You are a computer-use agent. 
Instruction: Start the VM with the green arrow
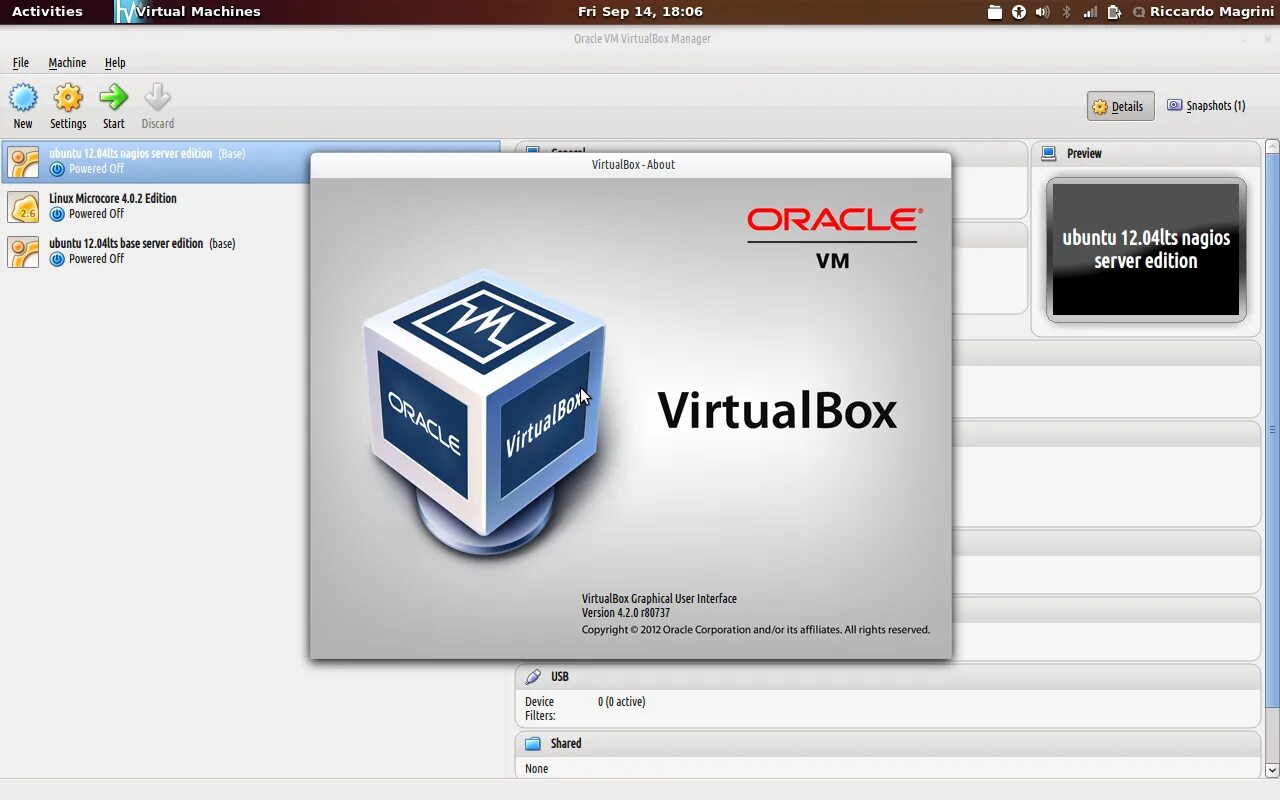point(114,97)
